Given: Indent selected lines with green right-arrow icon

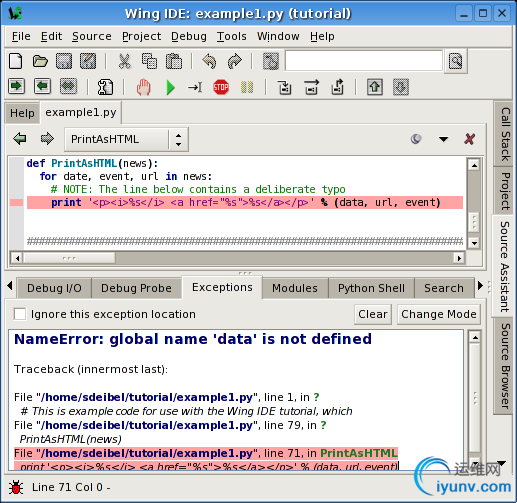Looking at the screenshot, I should (x=16, y=87).
